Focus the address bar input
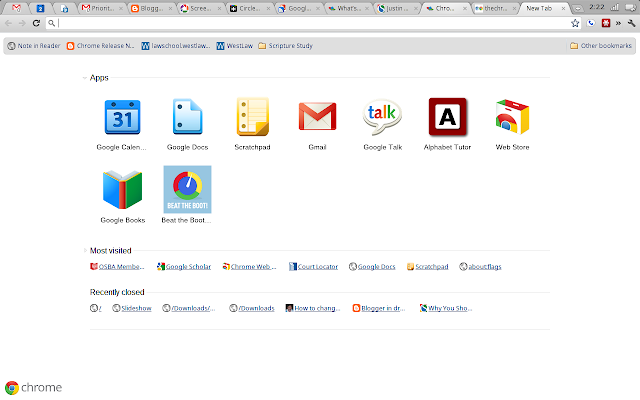 click(x=312, y=23)
